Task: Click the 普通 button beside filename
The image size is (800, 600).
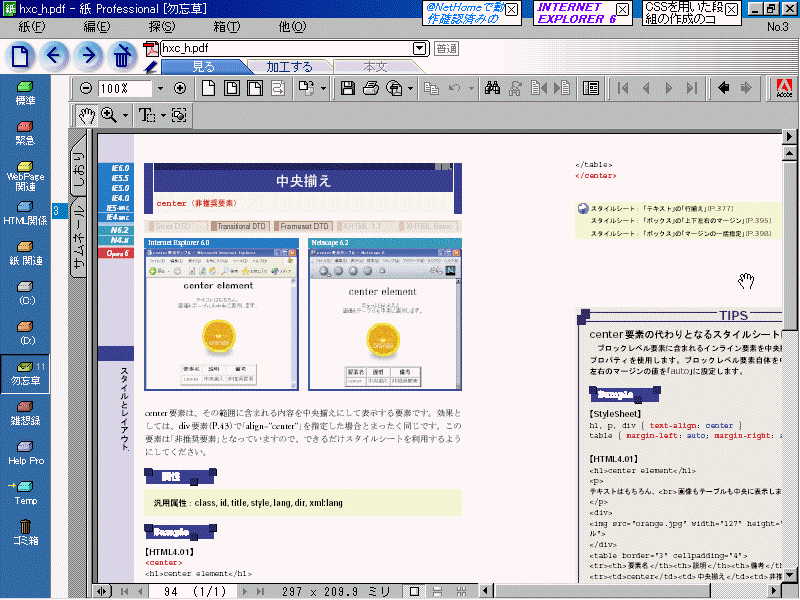Action: [x=446, y=48]
